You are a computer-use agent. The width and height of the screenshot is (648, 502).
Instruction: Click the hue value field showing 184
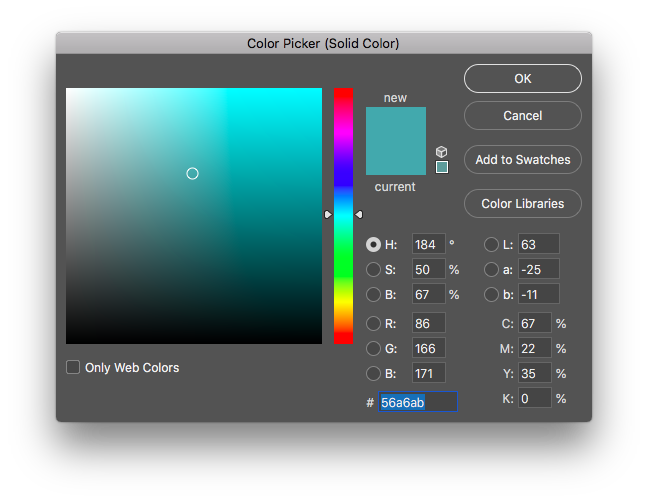tap(429, 244)
